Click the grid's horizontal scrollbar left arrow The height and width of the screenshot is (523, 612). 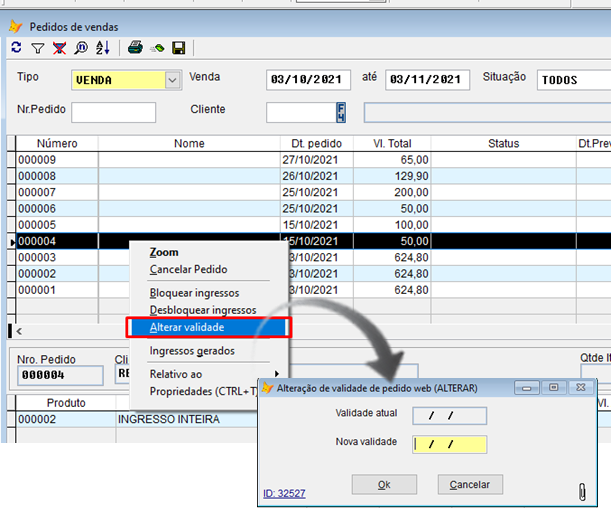(19, 330)
